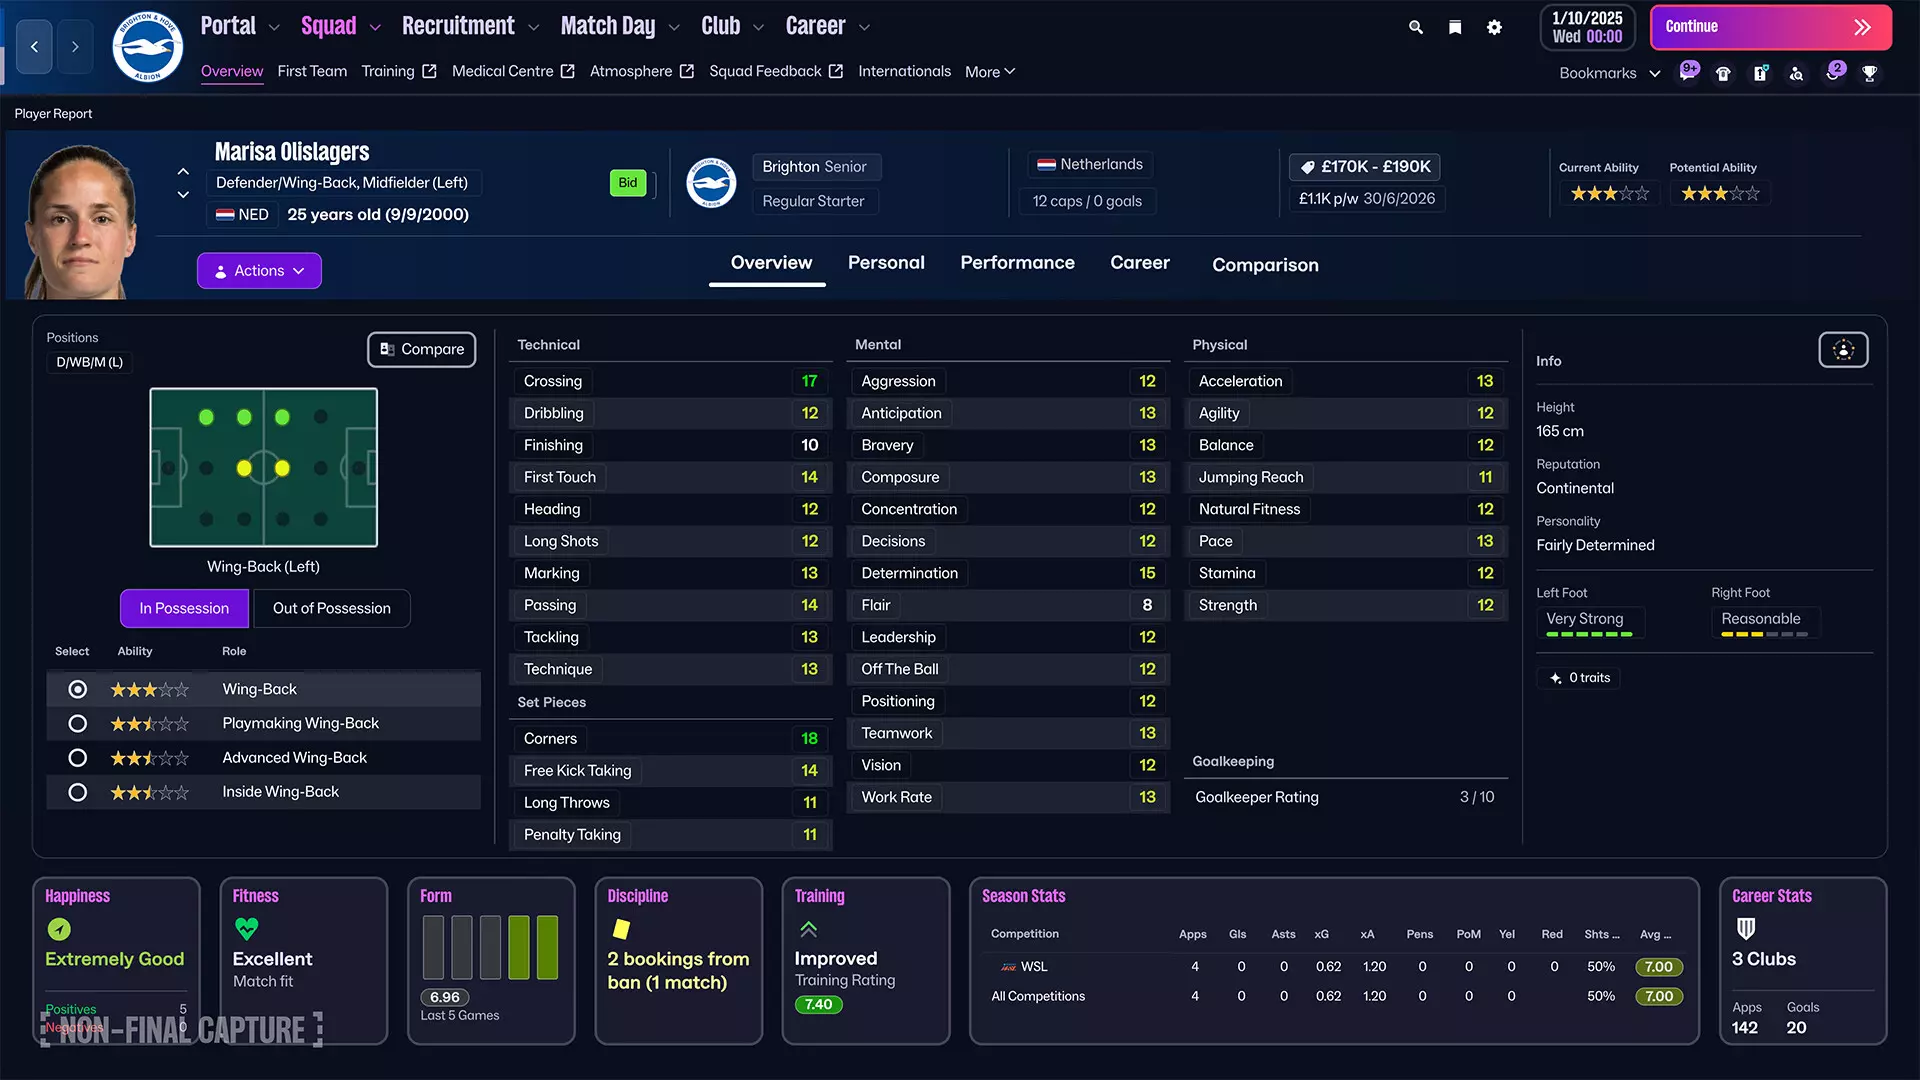The height and width of the screenshot is (1080, 1920).
Task: Open the player comparison icon in Info panel
Action: point(1843,350)
